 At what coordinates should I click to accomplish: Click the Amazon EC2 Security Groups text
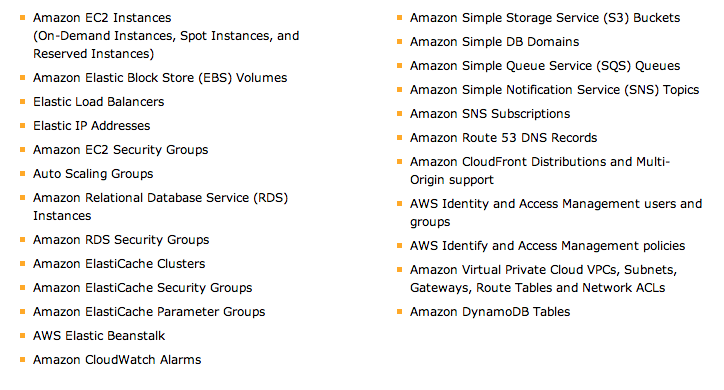click(x=121, y=150)
